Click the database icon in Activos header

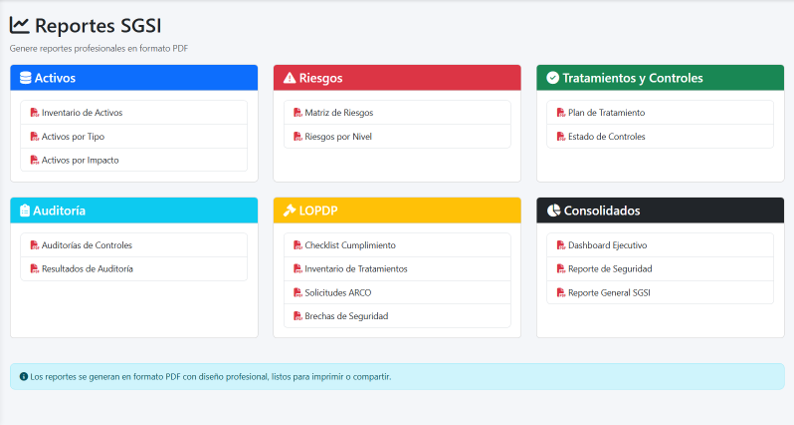25,78
